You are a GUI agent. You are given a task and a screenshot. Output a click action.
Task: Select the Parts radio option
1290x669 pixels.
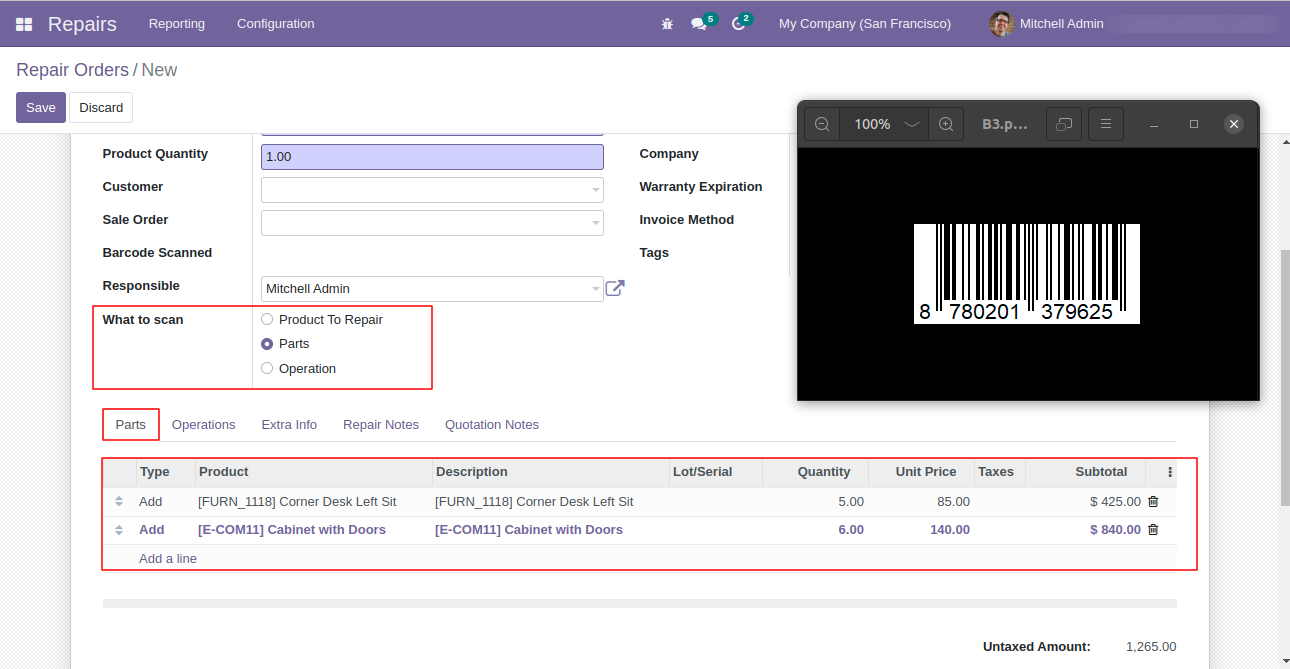pos(267,344)
